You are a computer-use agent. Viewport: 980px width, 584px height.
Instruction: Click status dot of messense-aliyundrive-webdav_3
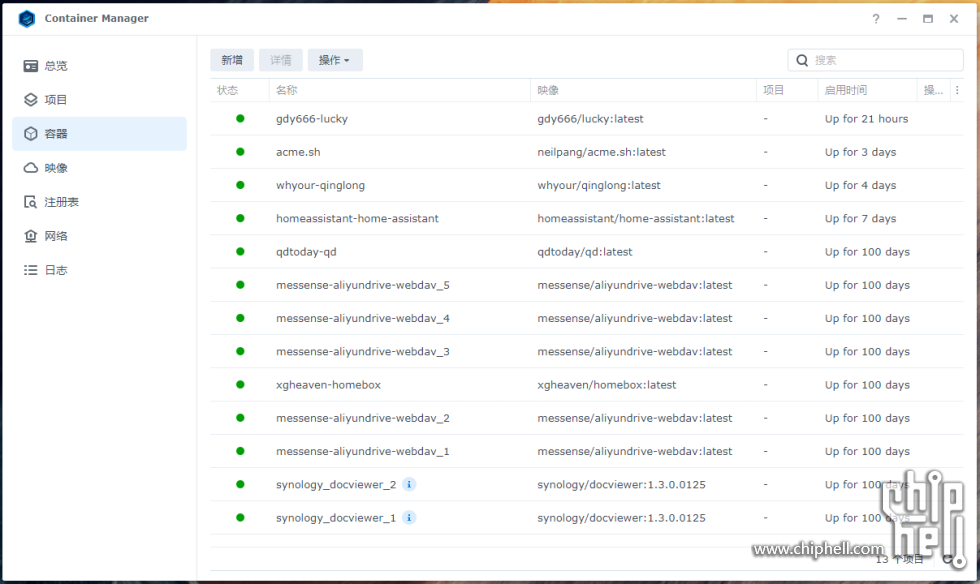[x=240, y=351]
